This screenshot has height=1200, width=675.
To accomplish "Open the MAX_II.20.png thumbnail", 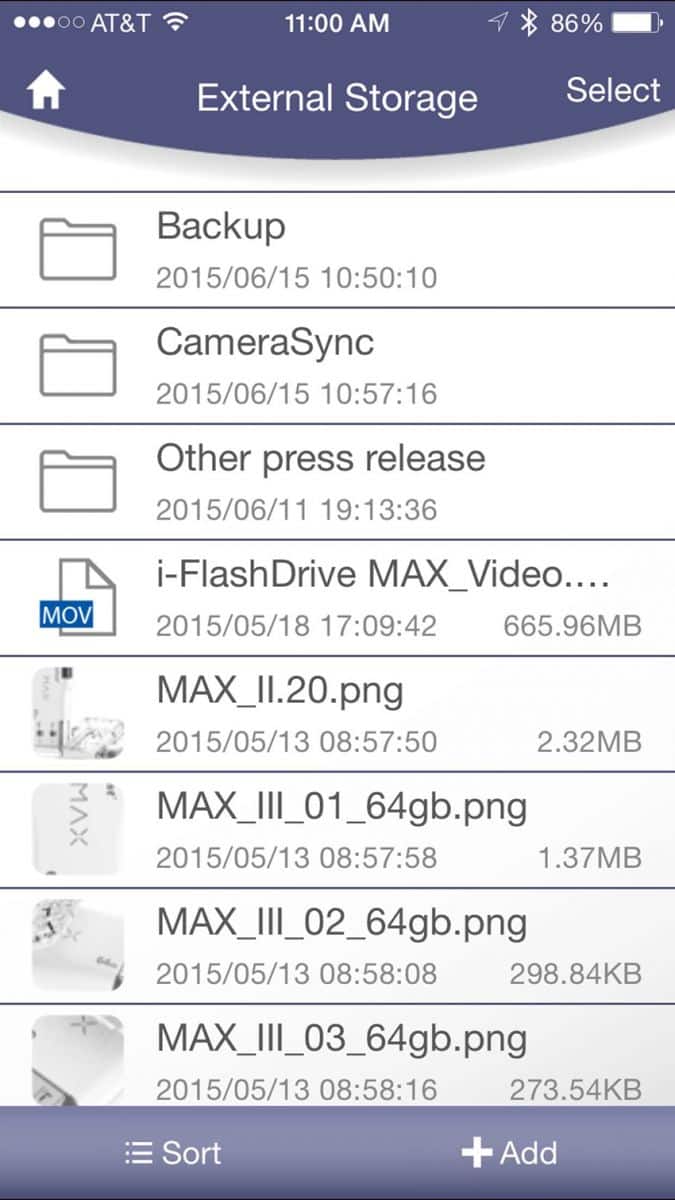I will tap(77, 714).
